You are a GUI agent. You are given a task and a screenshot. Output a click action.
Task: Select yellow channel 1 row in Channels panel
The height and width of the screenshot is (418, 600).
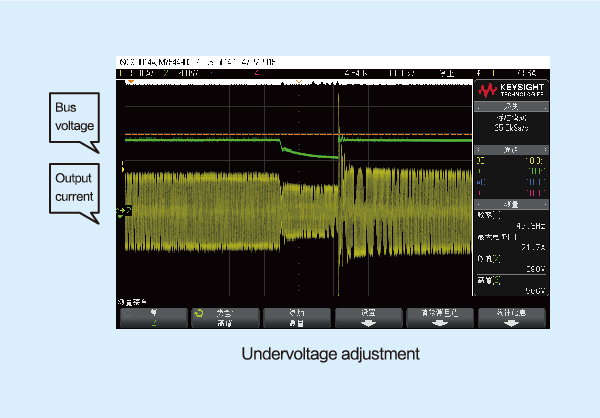511,161
